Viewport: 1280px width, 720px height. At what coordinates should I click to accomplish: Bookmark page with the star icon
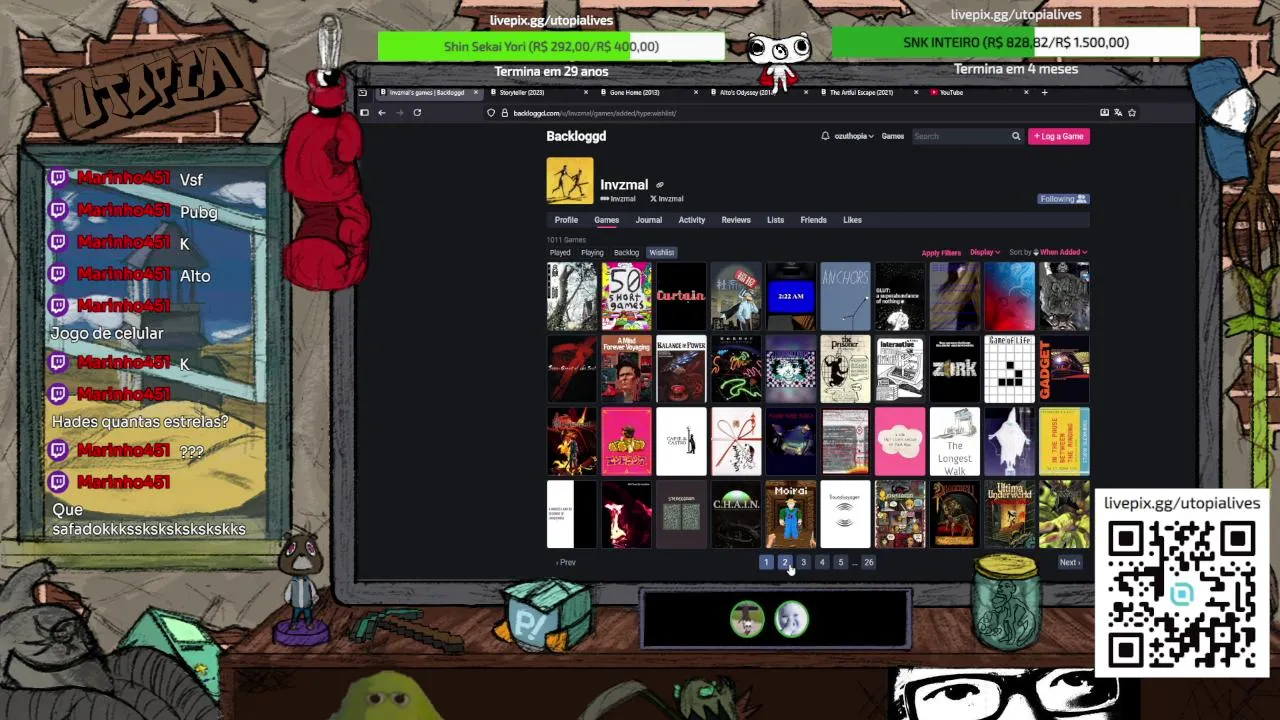tap(1132, 113)
